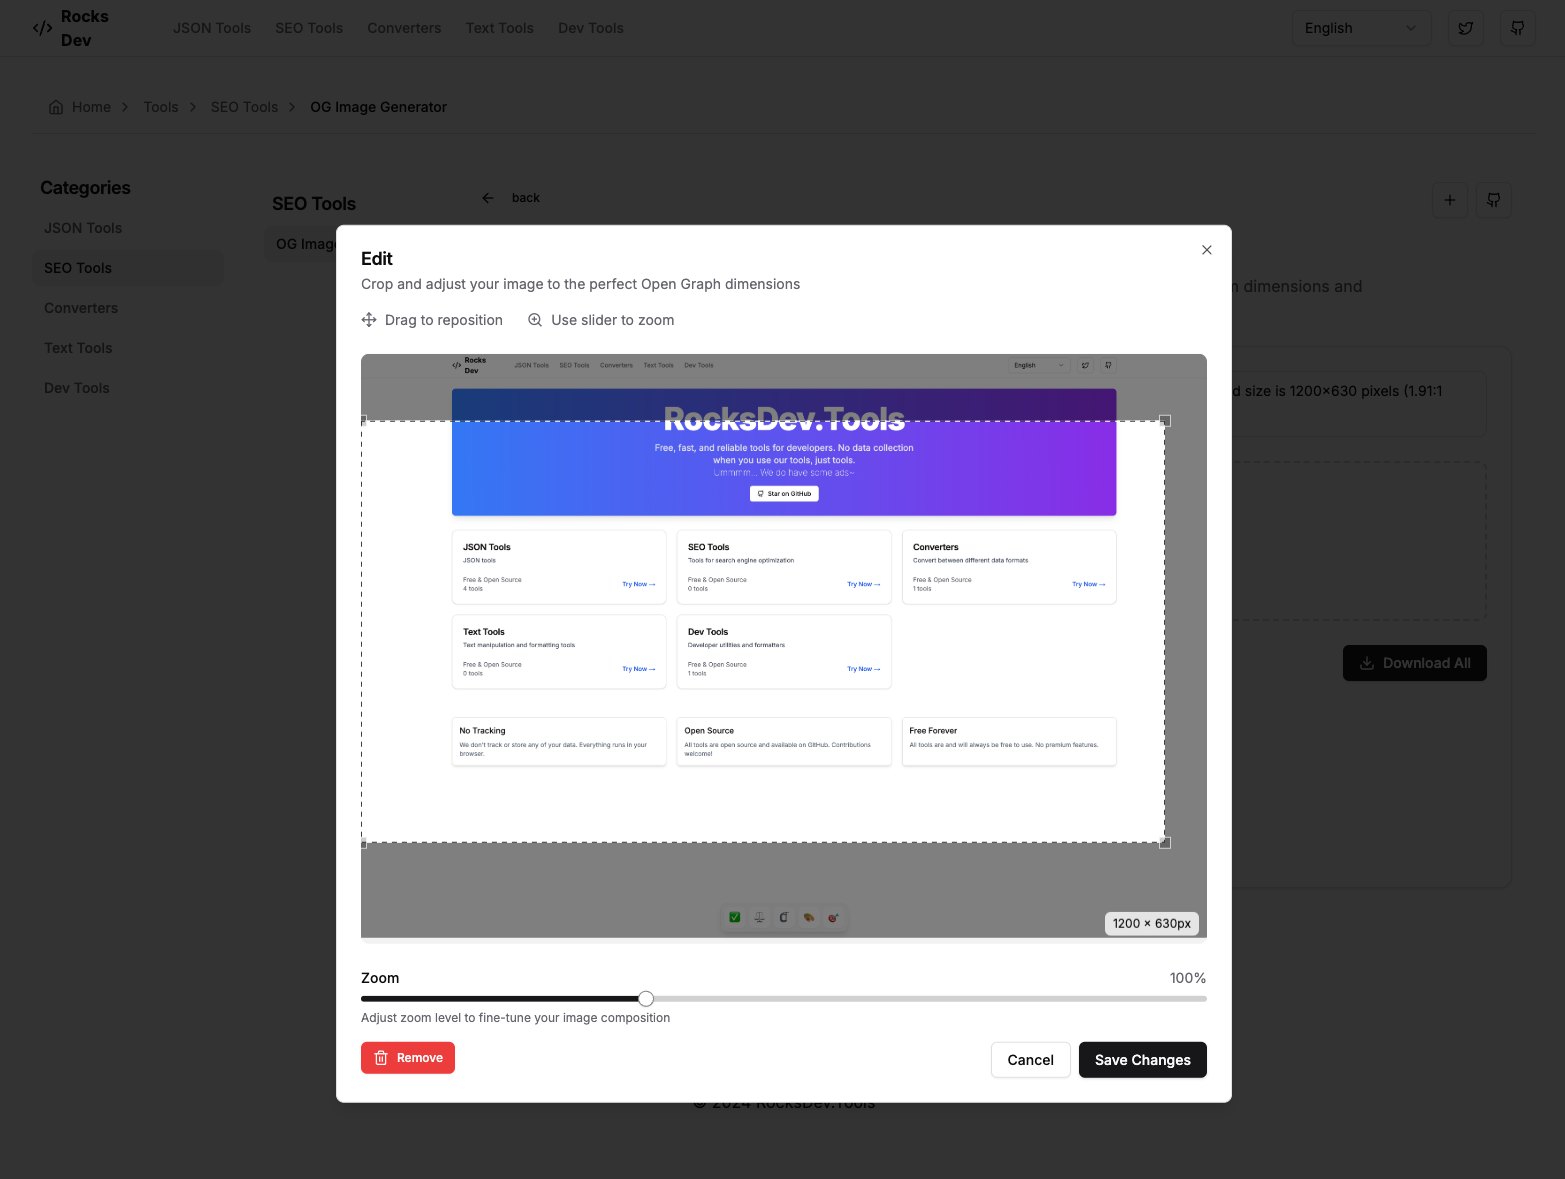The width and height of the screenshot is (1565, 1179).
Task: Click the Edit dialog title
Action: coord(377,259)
